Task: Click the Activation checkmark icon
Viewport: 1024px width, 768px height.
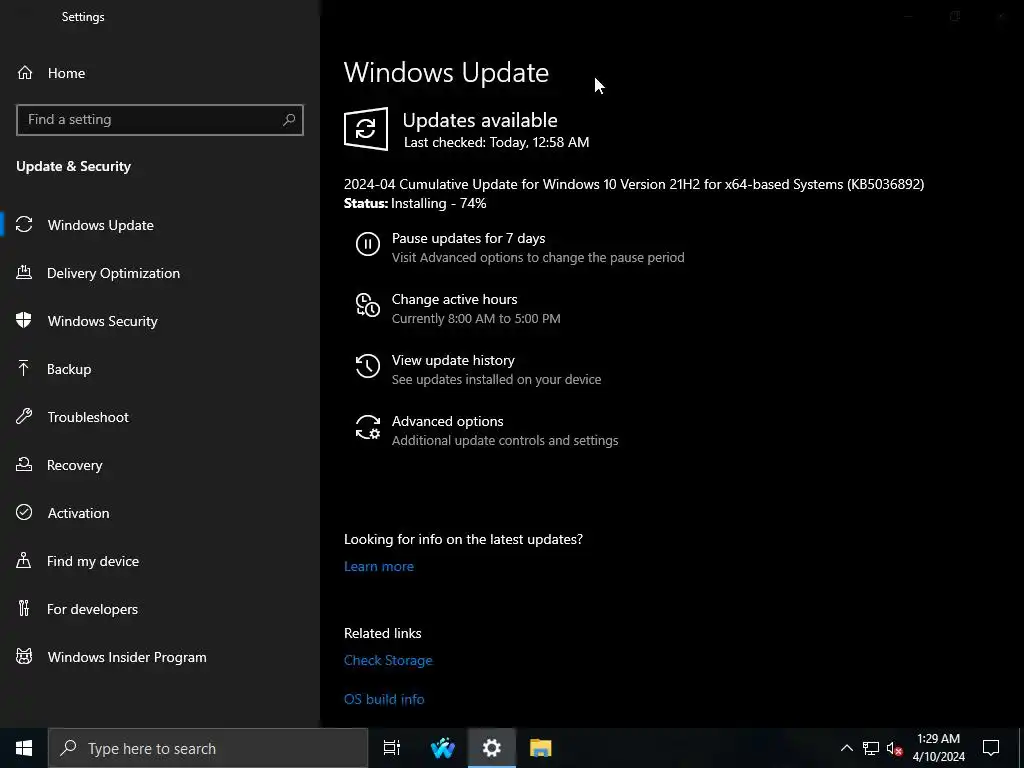Action: [x=24, y=513]
